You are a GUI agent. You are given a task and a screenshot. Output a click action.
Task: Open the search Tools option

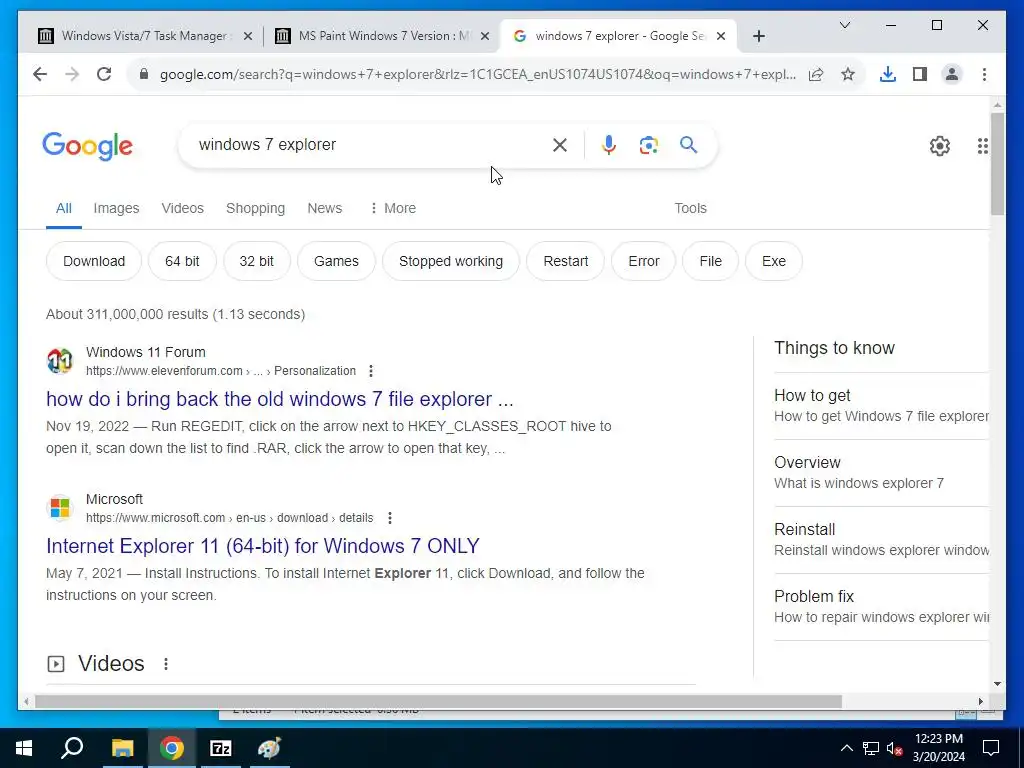click(690, 208)
